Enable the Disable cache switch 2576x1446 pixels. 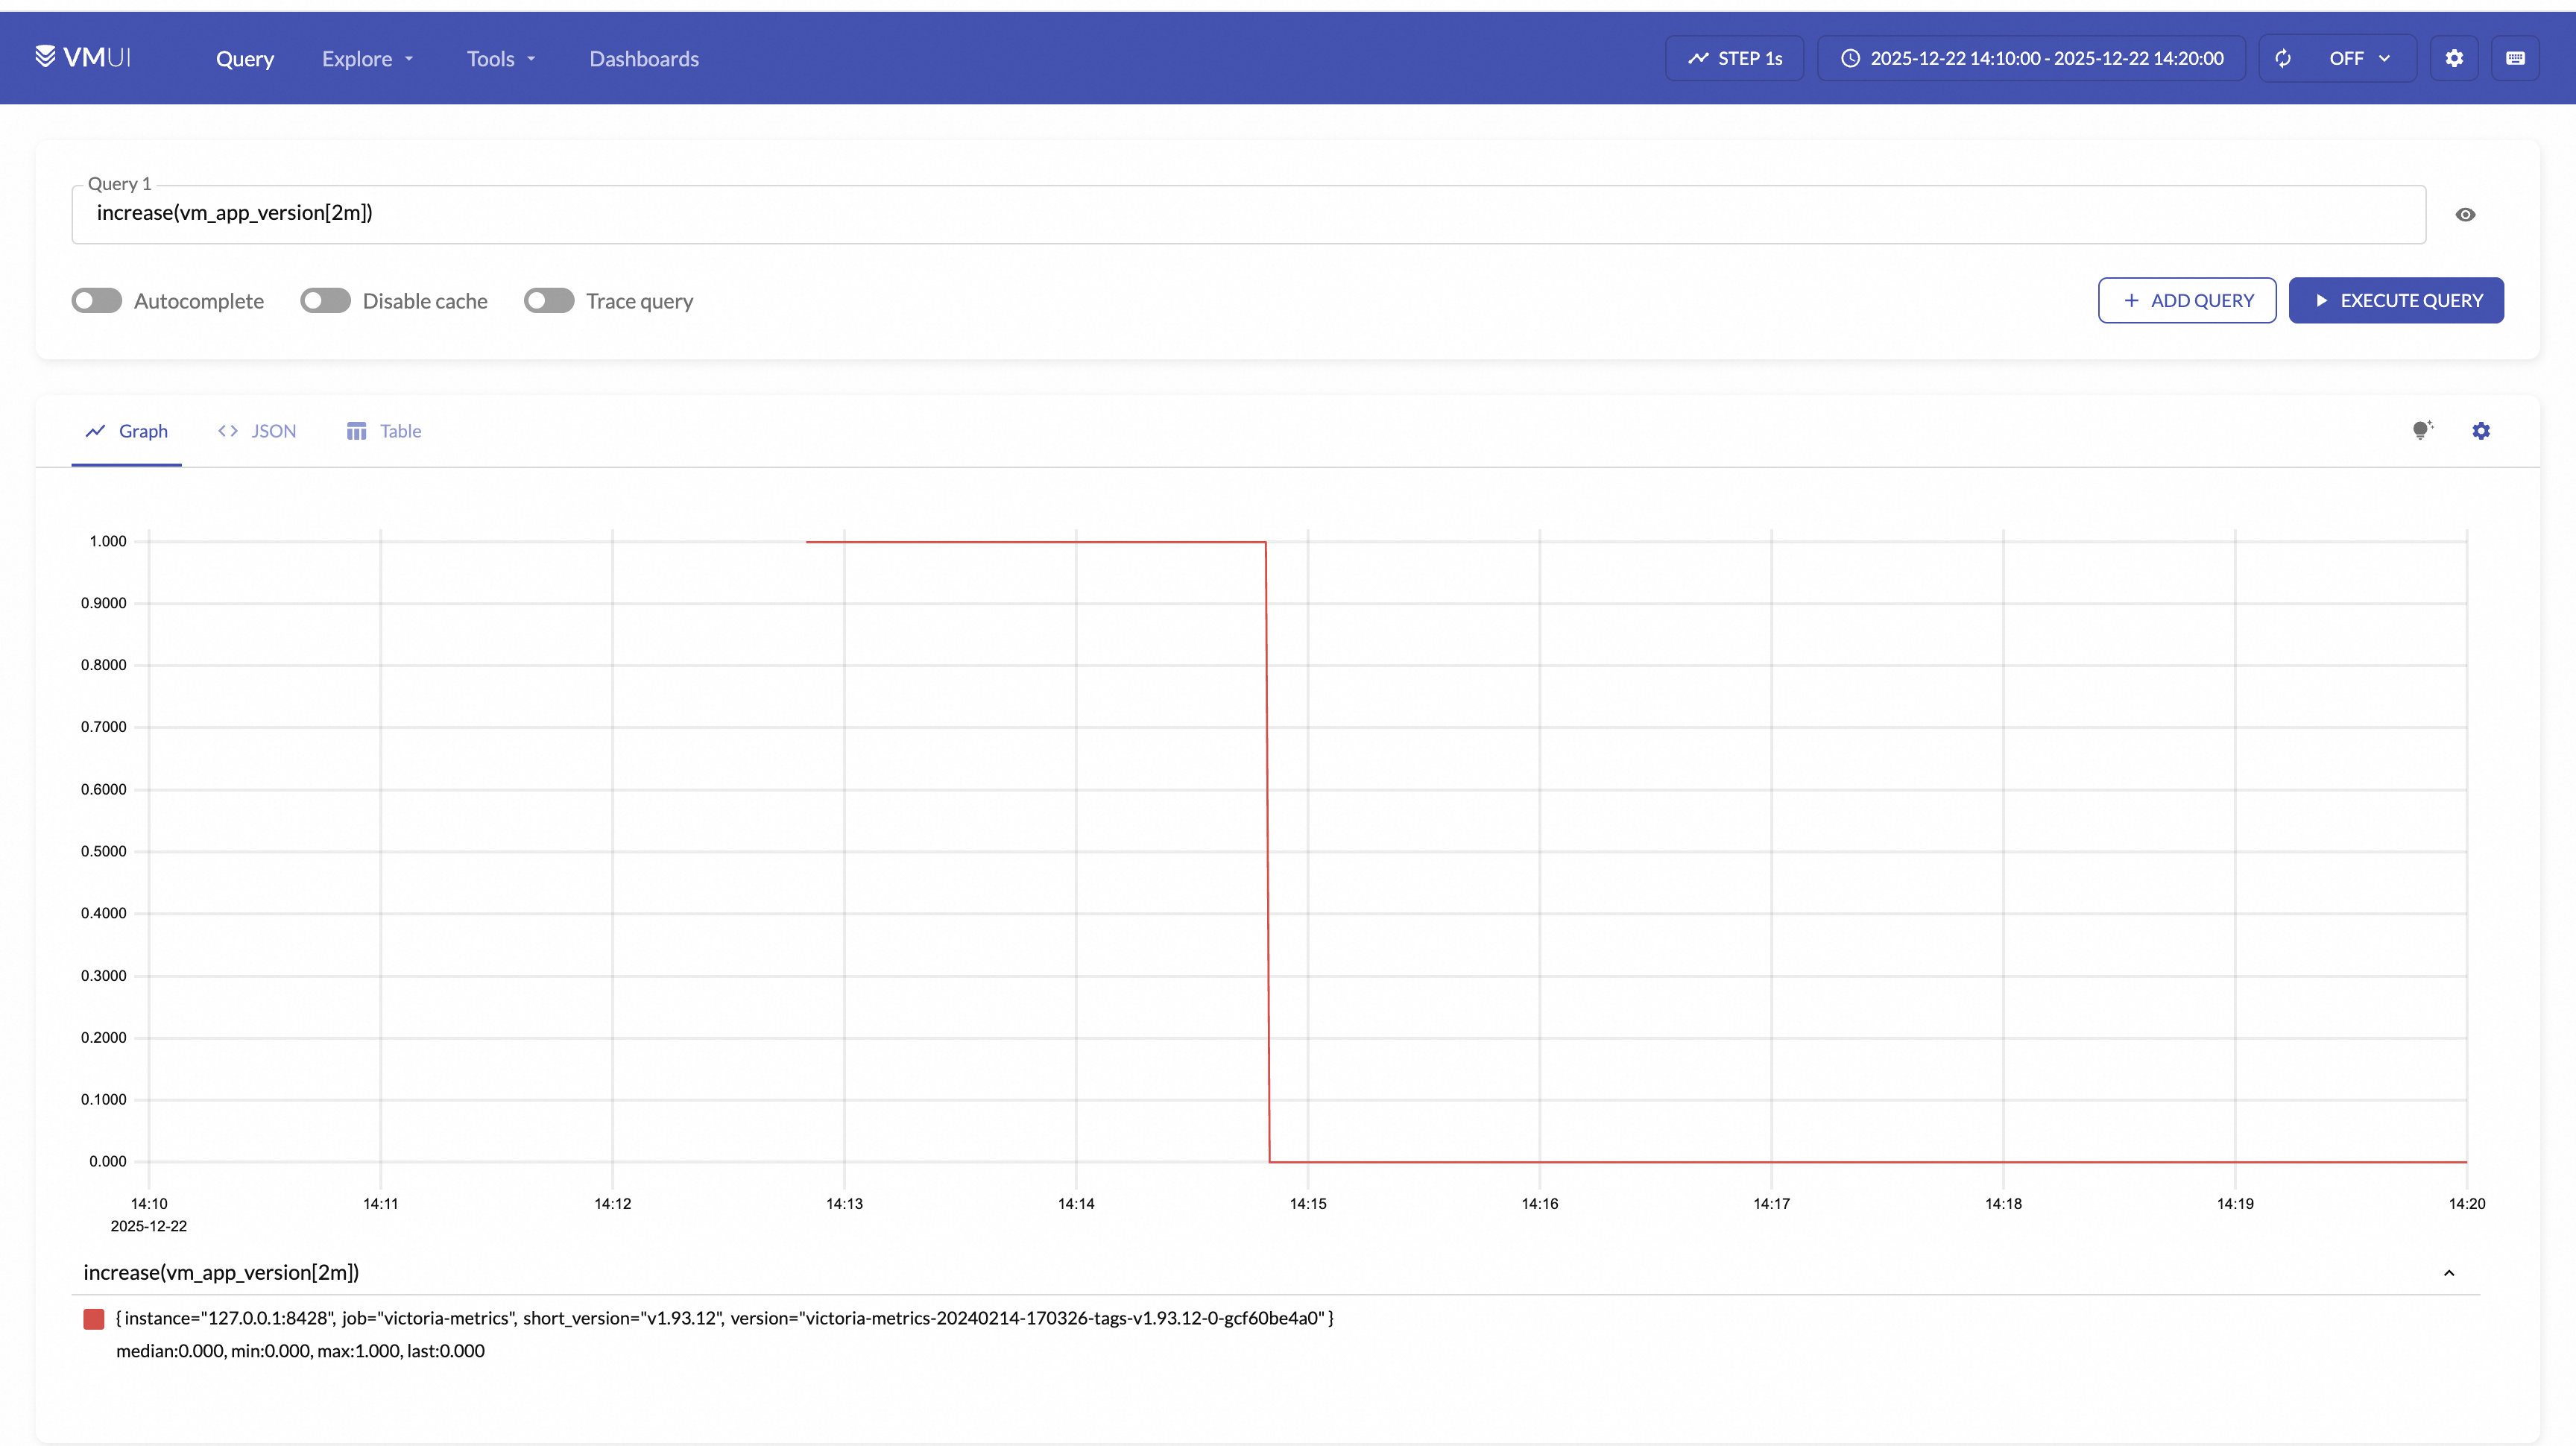325,301
